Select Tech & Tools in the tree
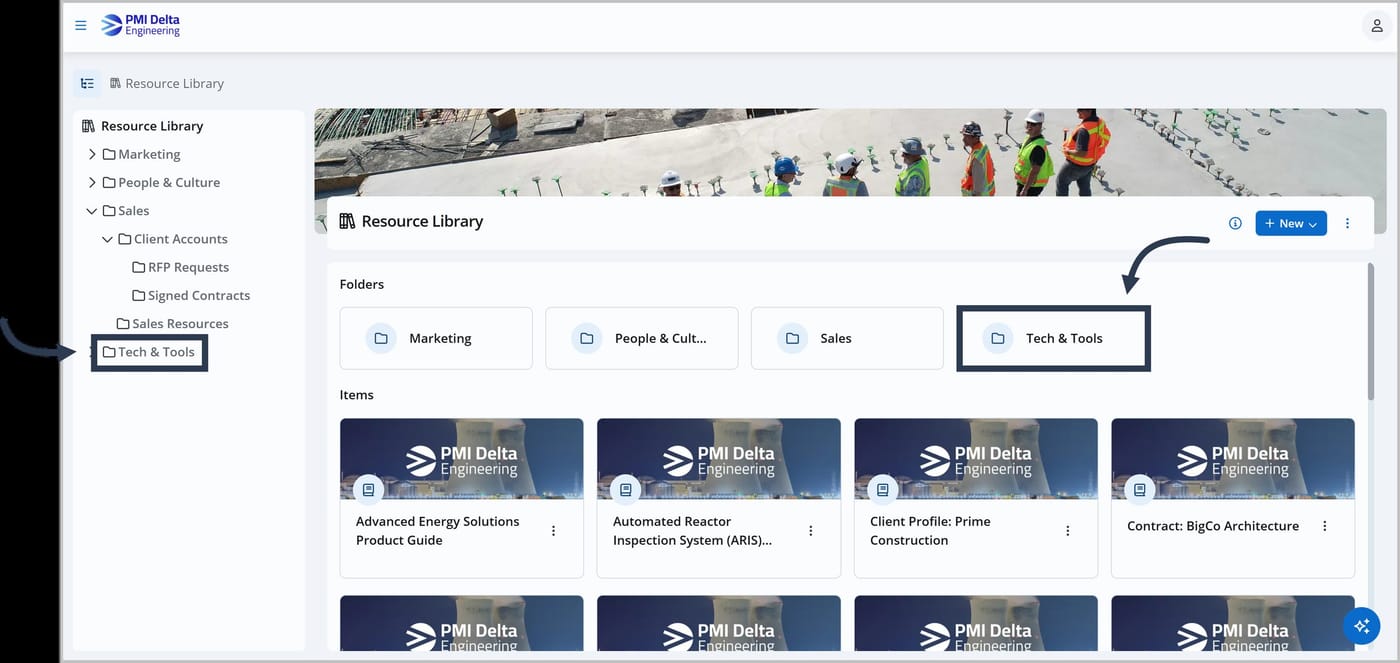This screenshot has height=663, width=1400. [x=149, y=352]
